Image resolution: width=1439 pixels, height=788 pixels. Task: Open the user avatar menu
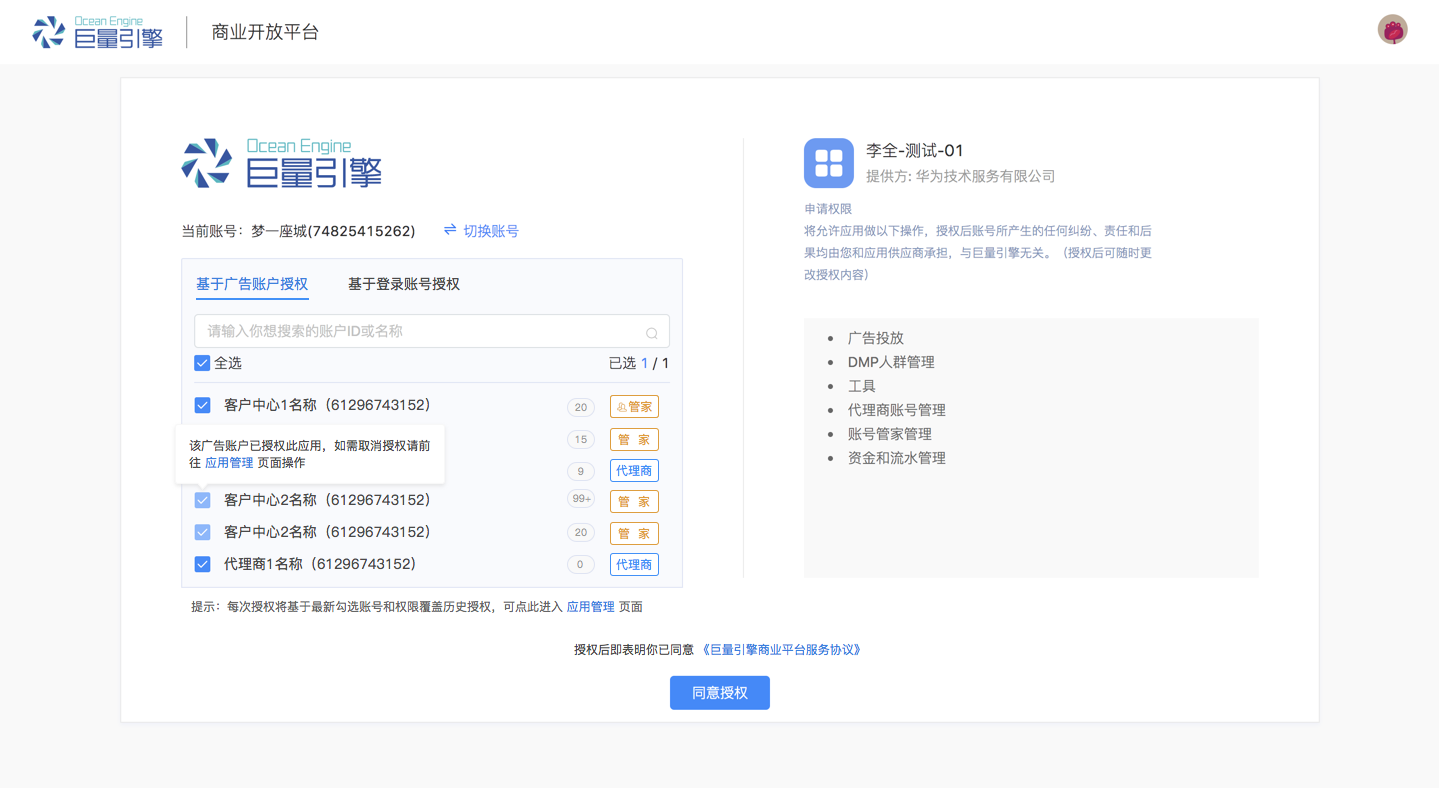[x=1392, y=30]
